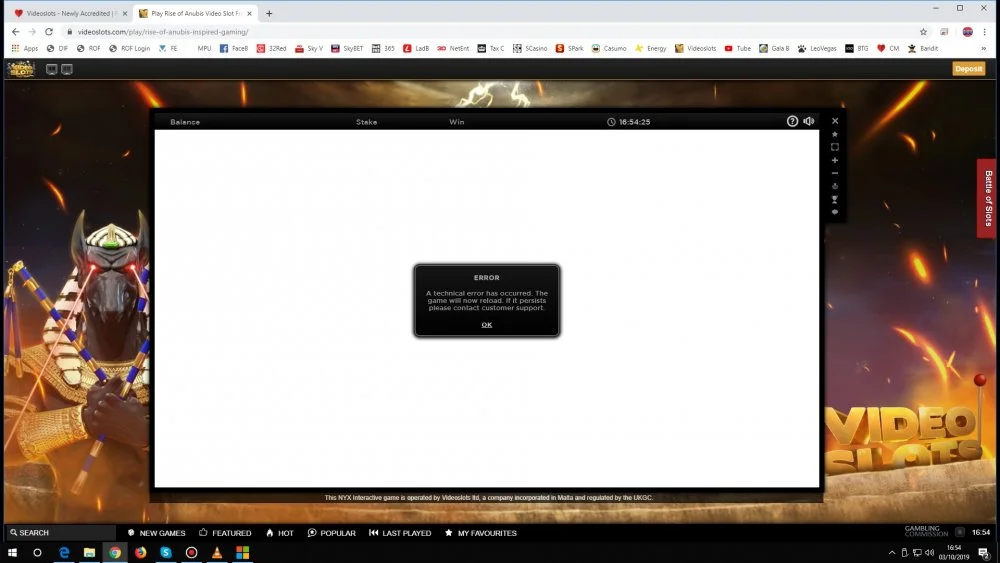Increase the game frame with plus icon

[x=835, y=160]
